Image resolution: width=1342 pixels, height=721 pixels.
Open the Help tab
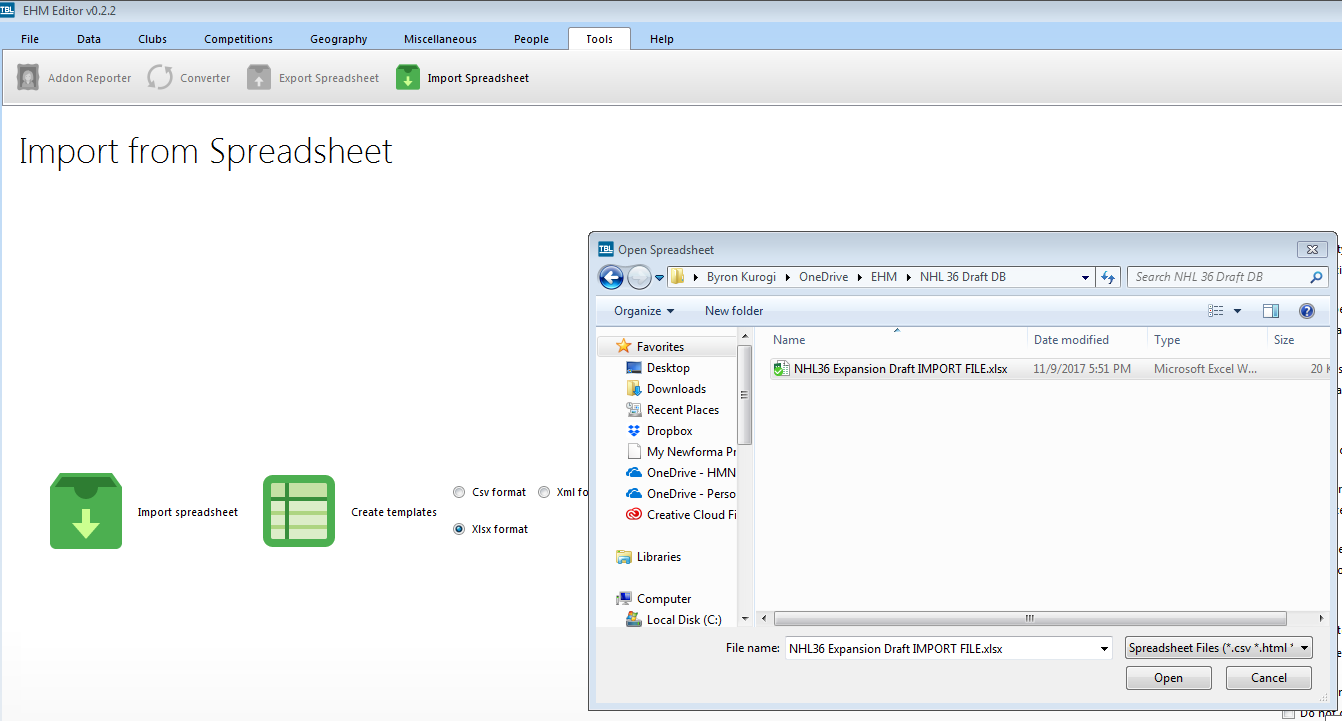click(662, 39)
